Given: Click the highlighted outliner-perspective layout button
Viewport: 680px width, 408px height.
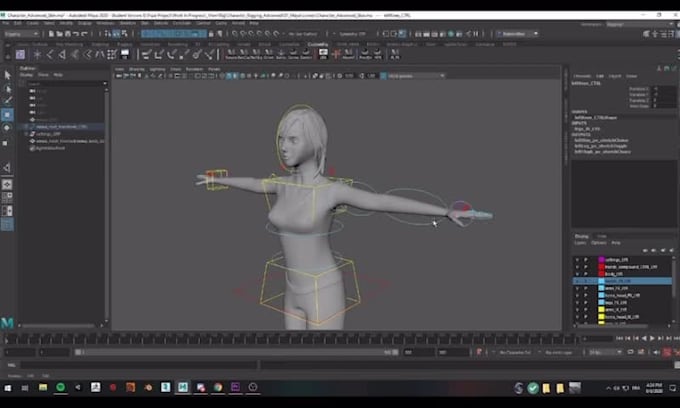Looking at the screenshot, I should [x=7, y=224].
